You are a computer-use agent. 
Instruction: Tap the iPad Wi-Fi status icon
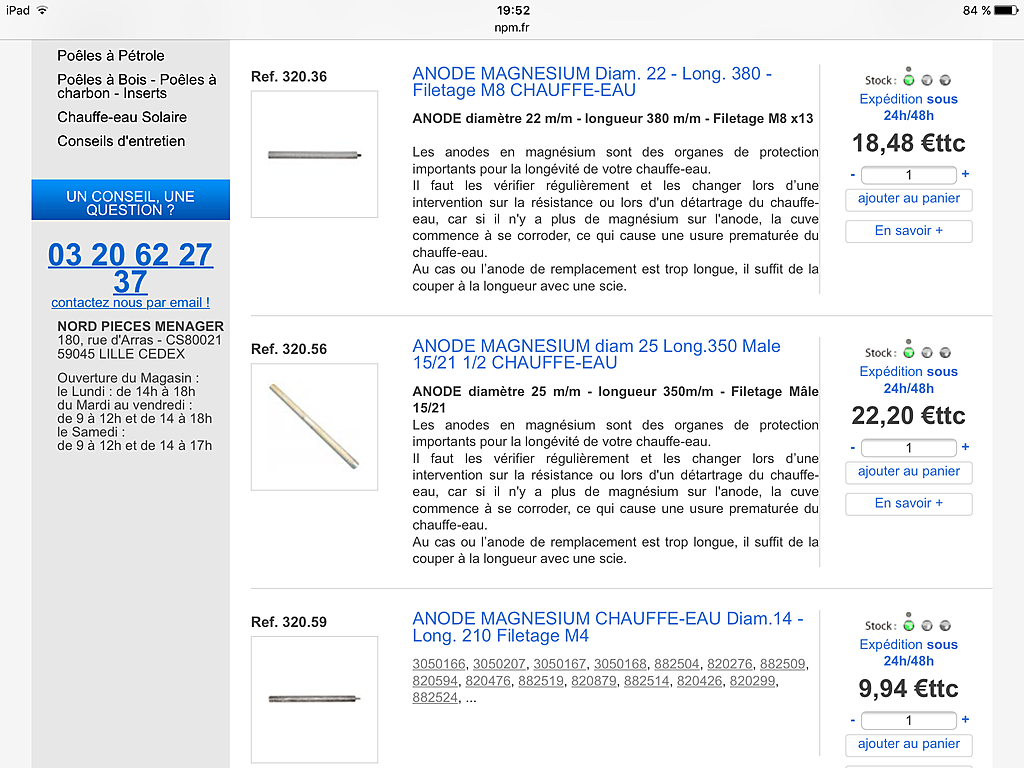tap(42, 10)
